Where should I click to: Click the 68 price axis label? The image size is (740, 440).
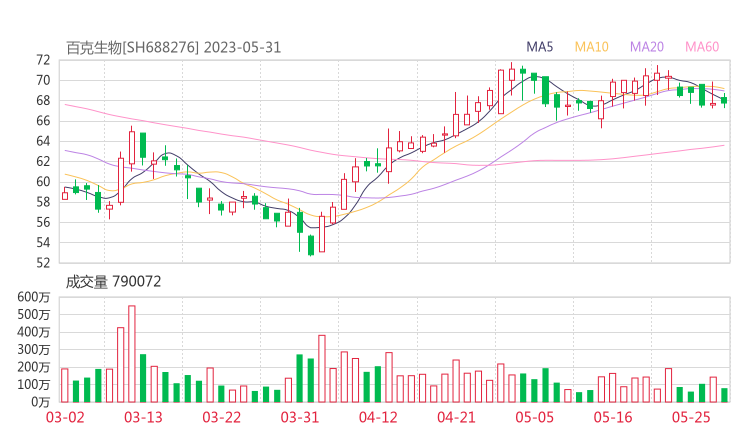point(43,101)
